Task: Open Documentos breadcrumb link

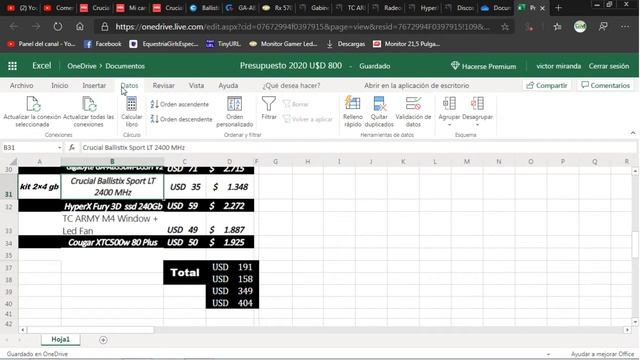Action: click(x=125, y=66)
